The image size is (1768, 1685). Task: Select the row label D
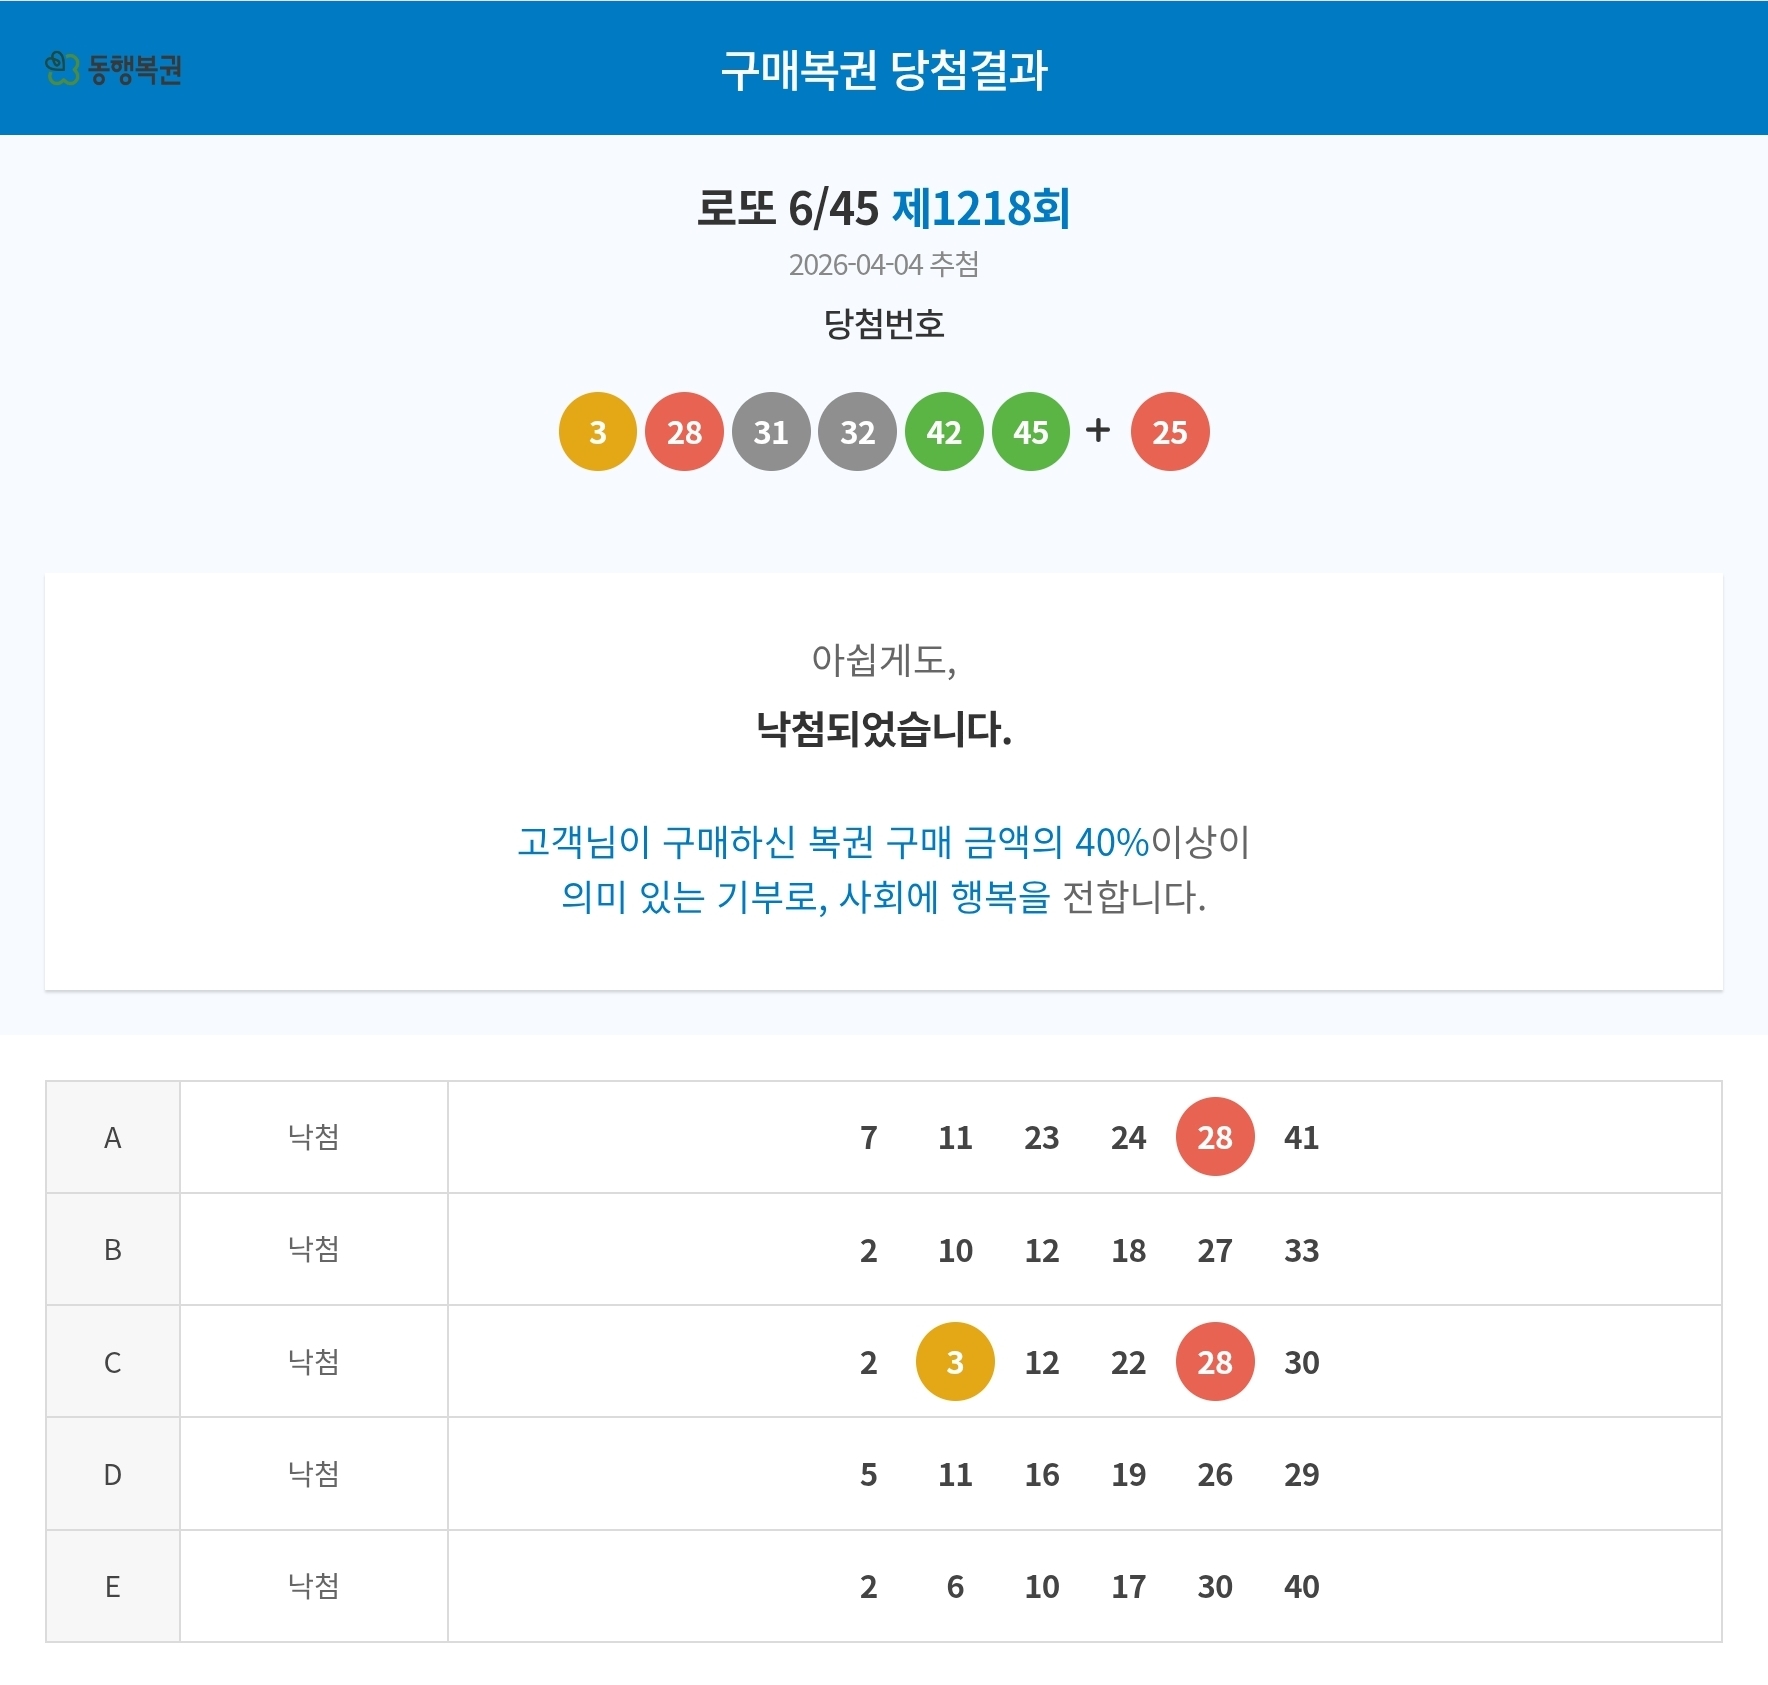point(113,1474)
